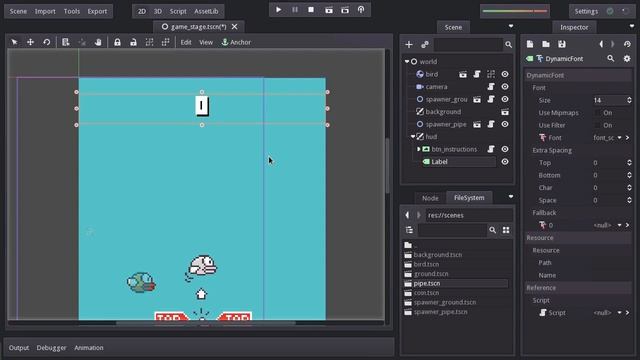The image size is (640, 360).
Task: Create a new resource in Inspector
Action: click(x=530, y=44)
